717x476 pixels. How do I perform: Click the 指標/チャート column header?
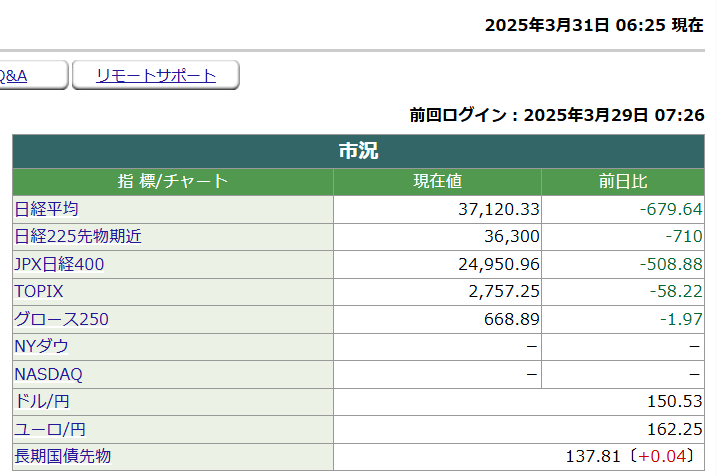coord(173,182)
